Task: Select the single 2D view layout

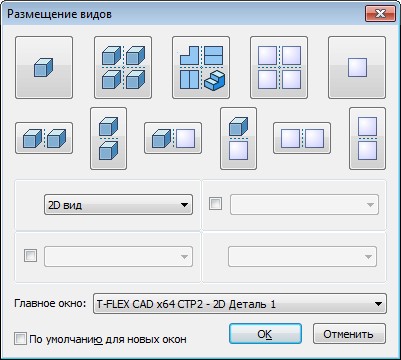Action: click(x=357, y=68)
